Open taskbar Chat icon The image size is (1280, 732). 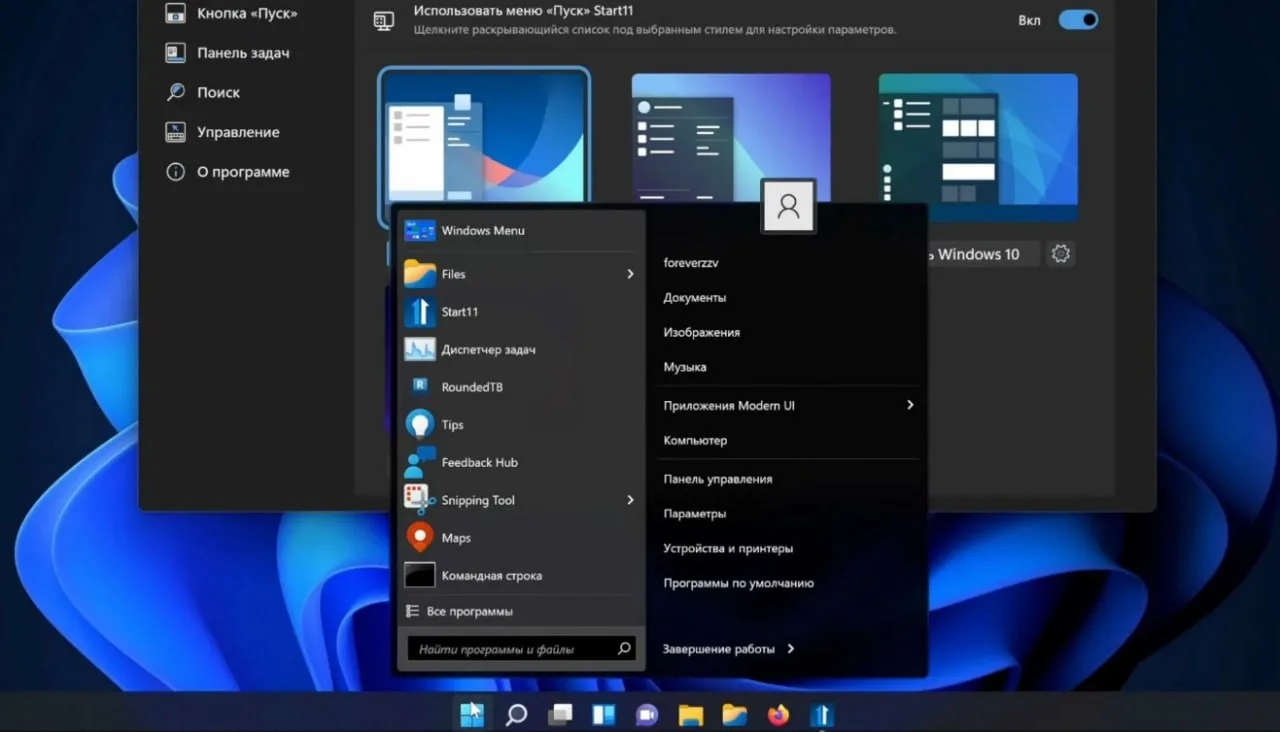(647, 715)
